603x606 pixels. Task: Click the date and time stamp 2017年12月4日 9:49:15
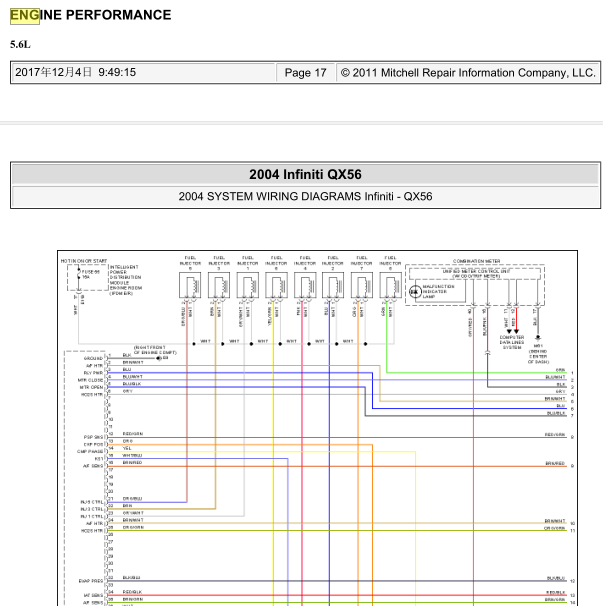pyautogui.click(x=75, y=72)
